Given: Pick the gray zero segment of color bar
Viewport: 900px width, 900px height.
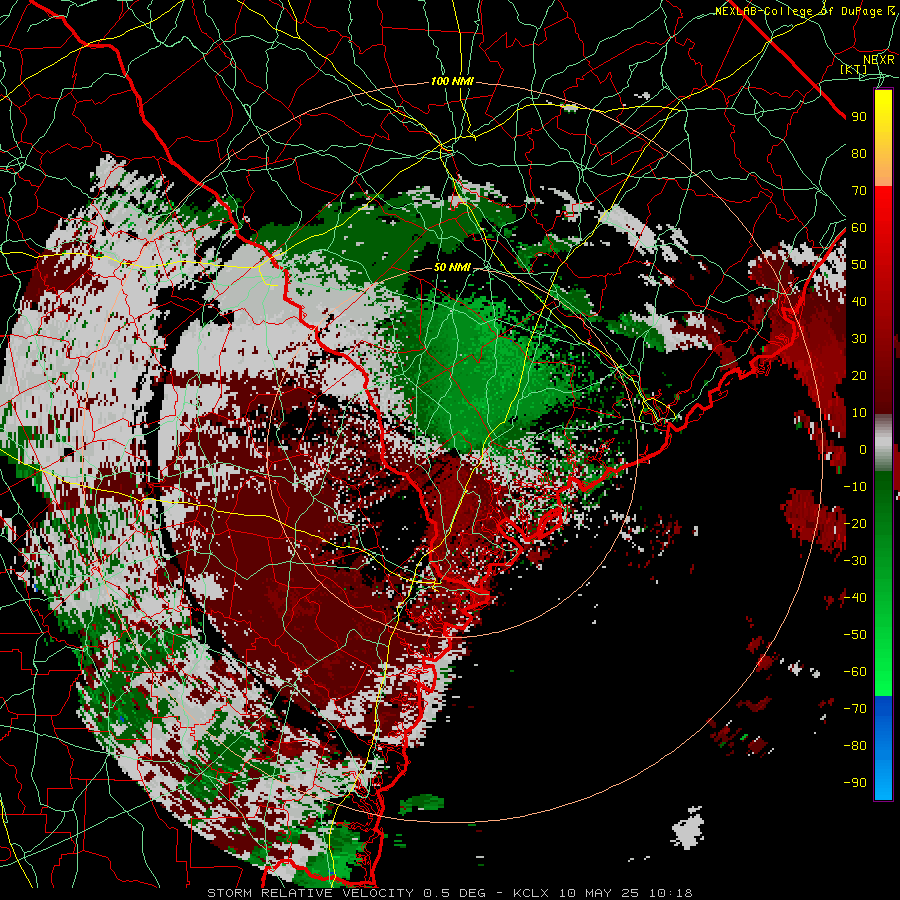Looking at the screenshot, I should [x=883, y=442].
